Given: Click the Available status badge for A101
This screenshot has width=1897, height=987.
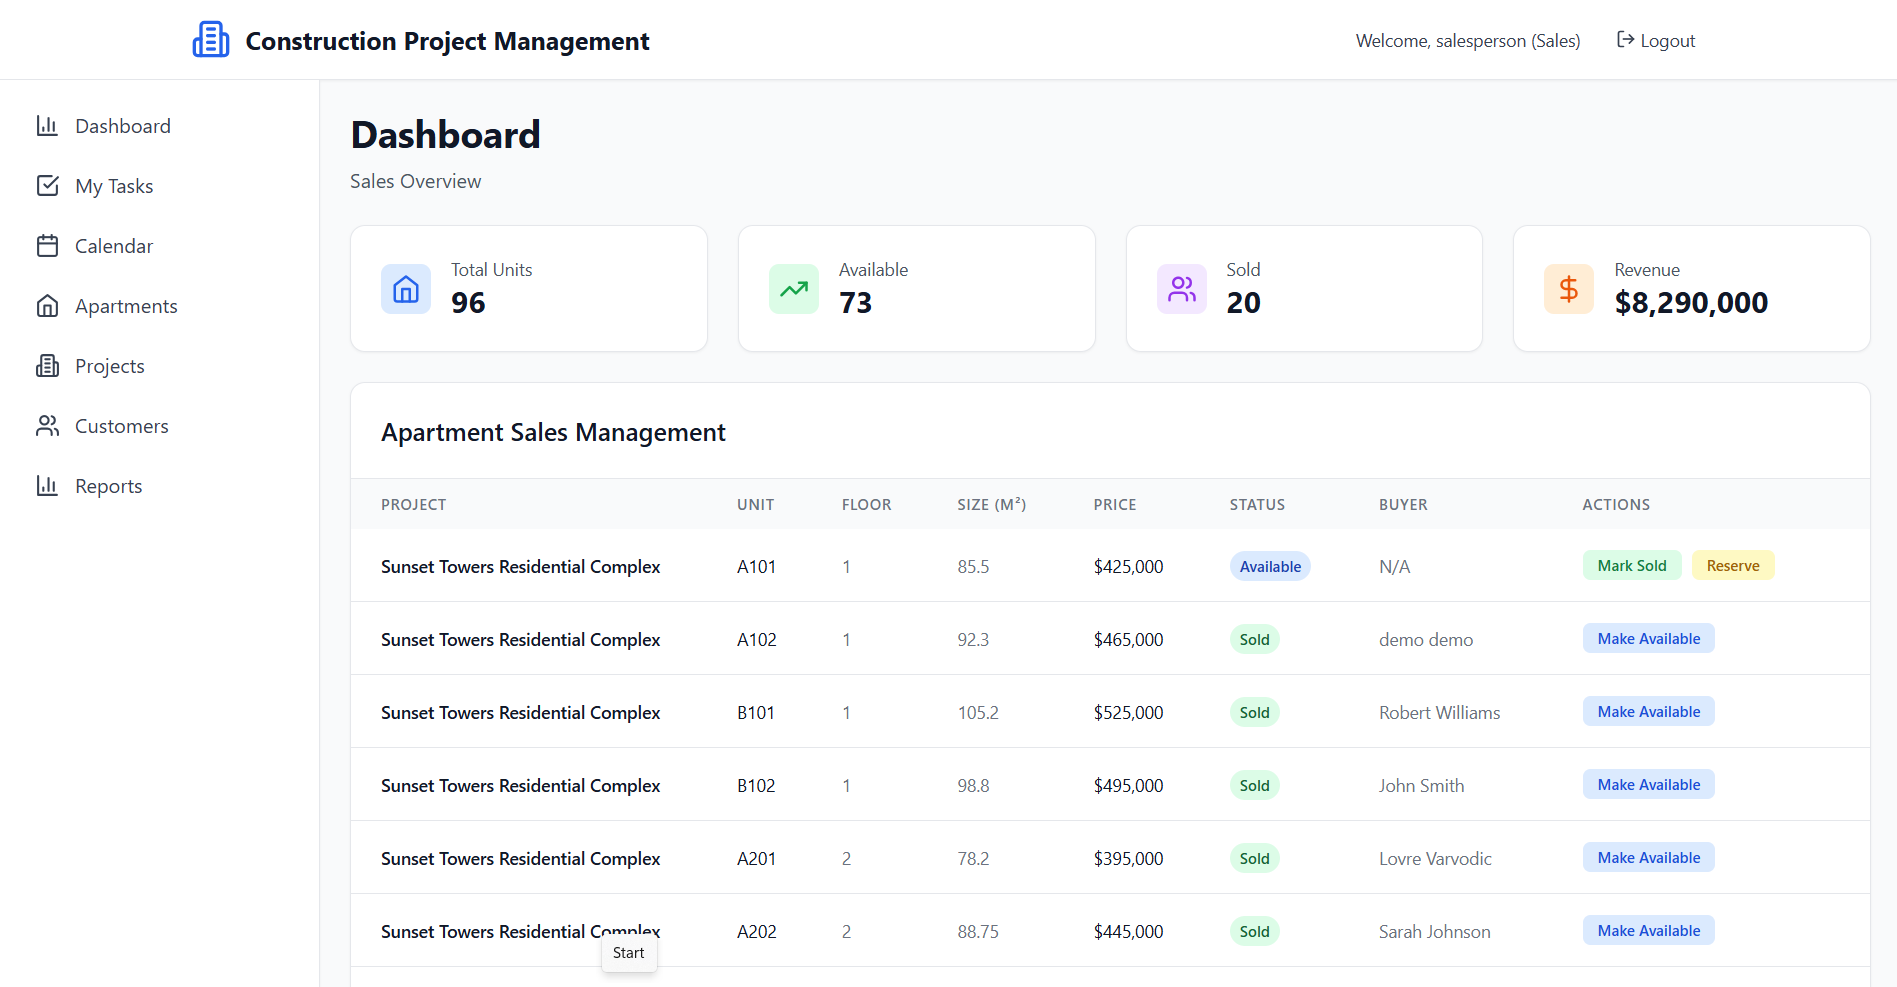Looking at the screenshot, I should pyautogui.click(x=1269, y=567).
